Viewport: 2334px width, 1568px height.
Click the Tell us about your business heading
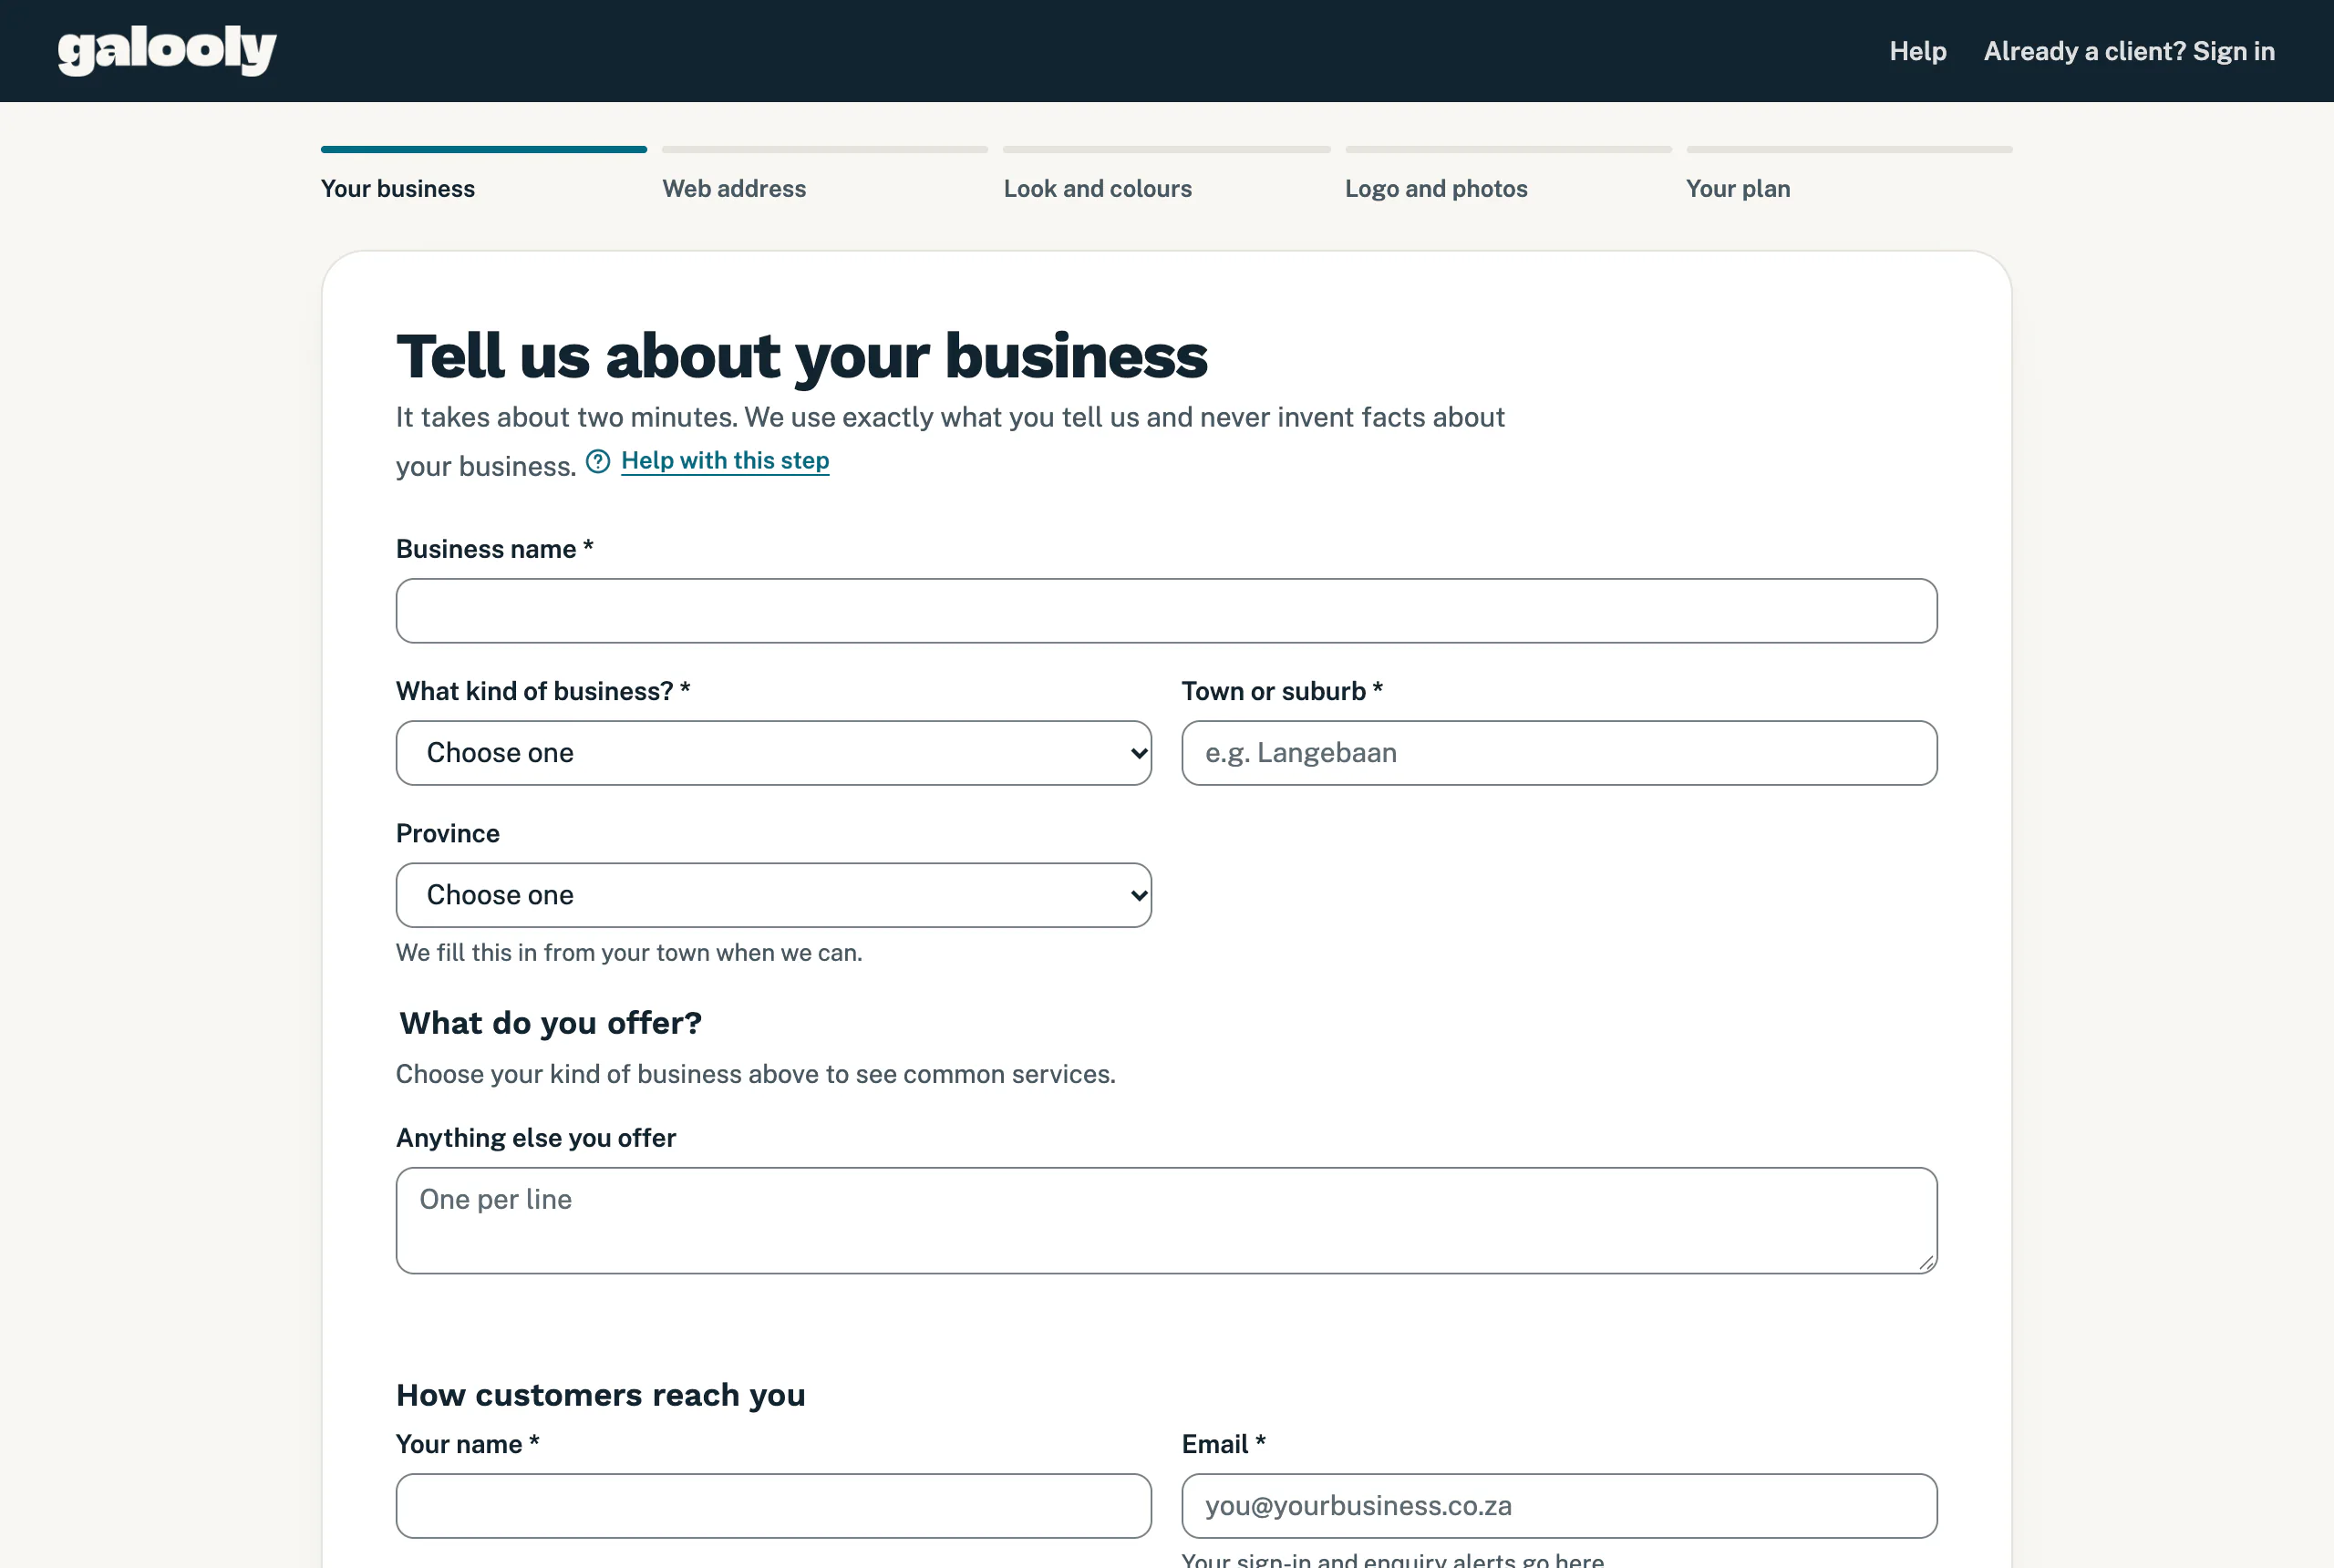802,356
